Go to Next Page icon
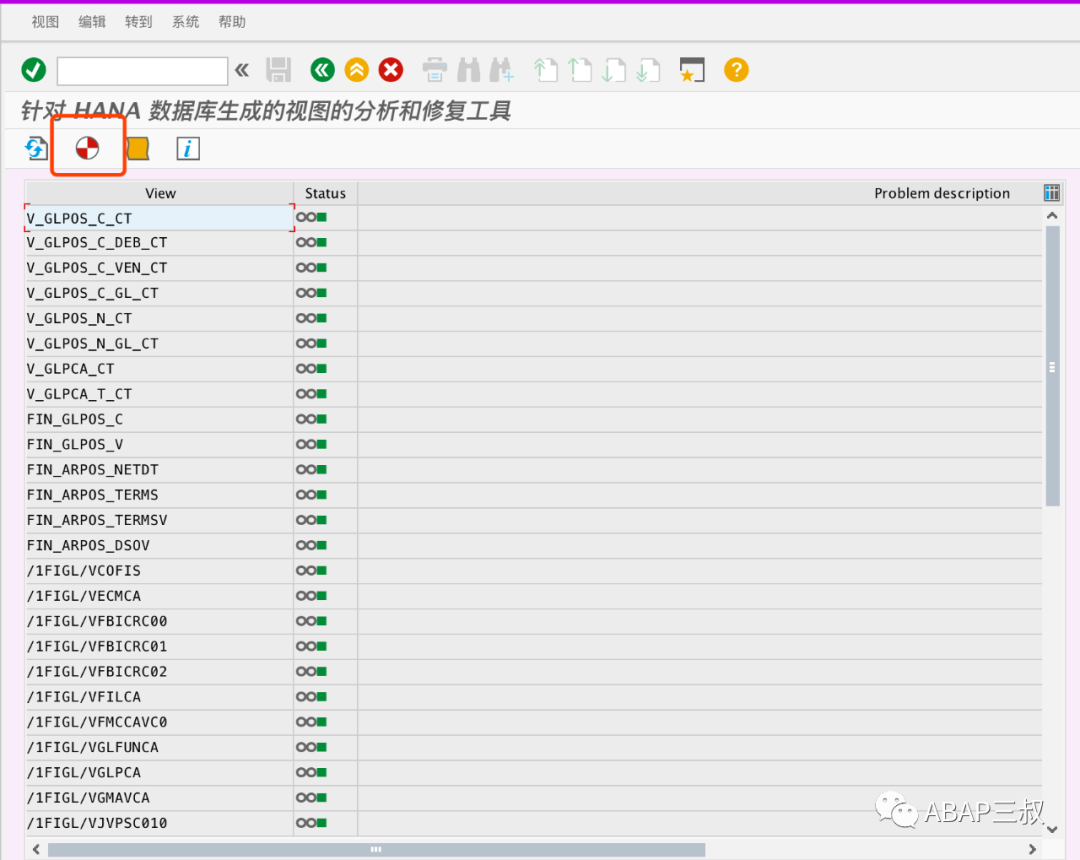This screenshot has width=1080, height=860. 613,70
